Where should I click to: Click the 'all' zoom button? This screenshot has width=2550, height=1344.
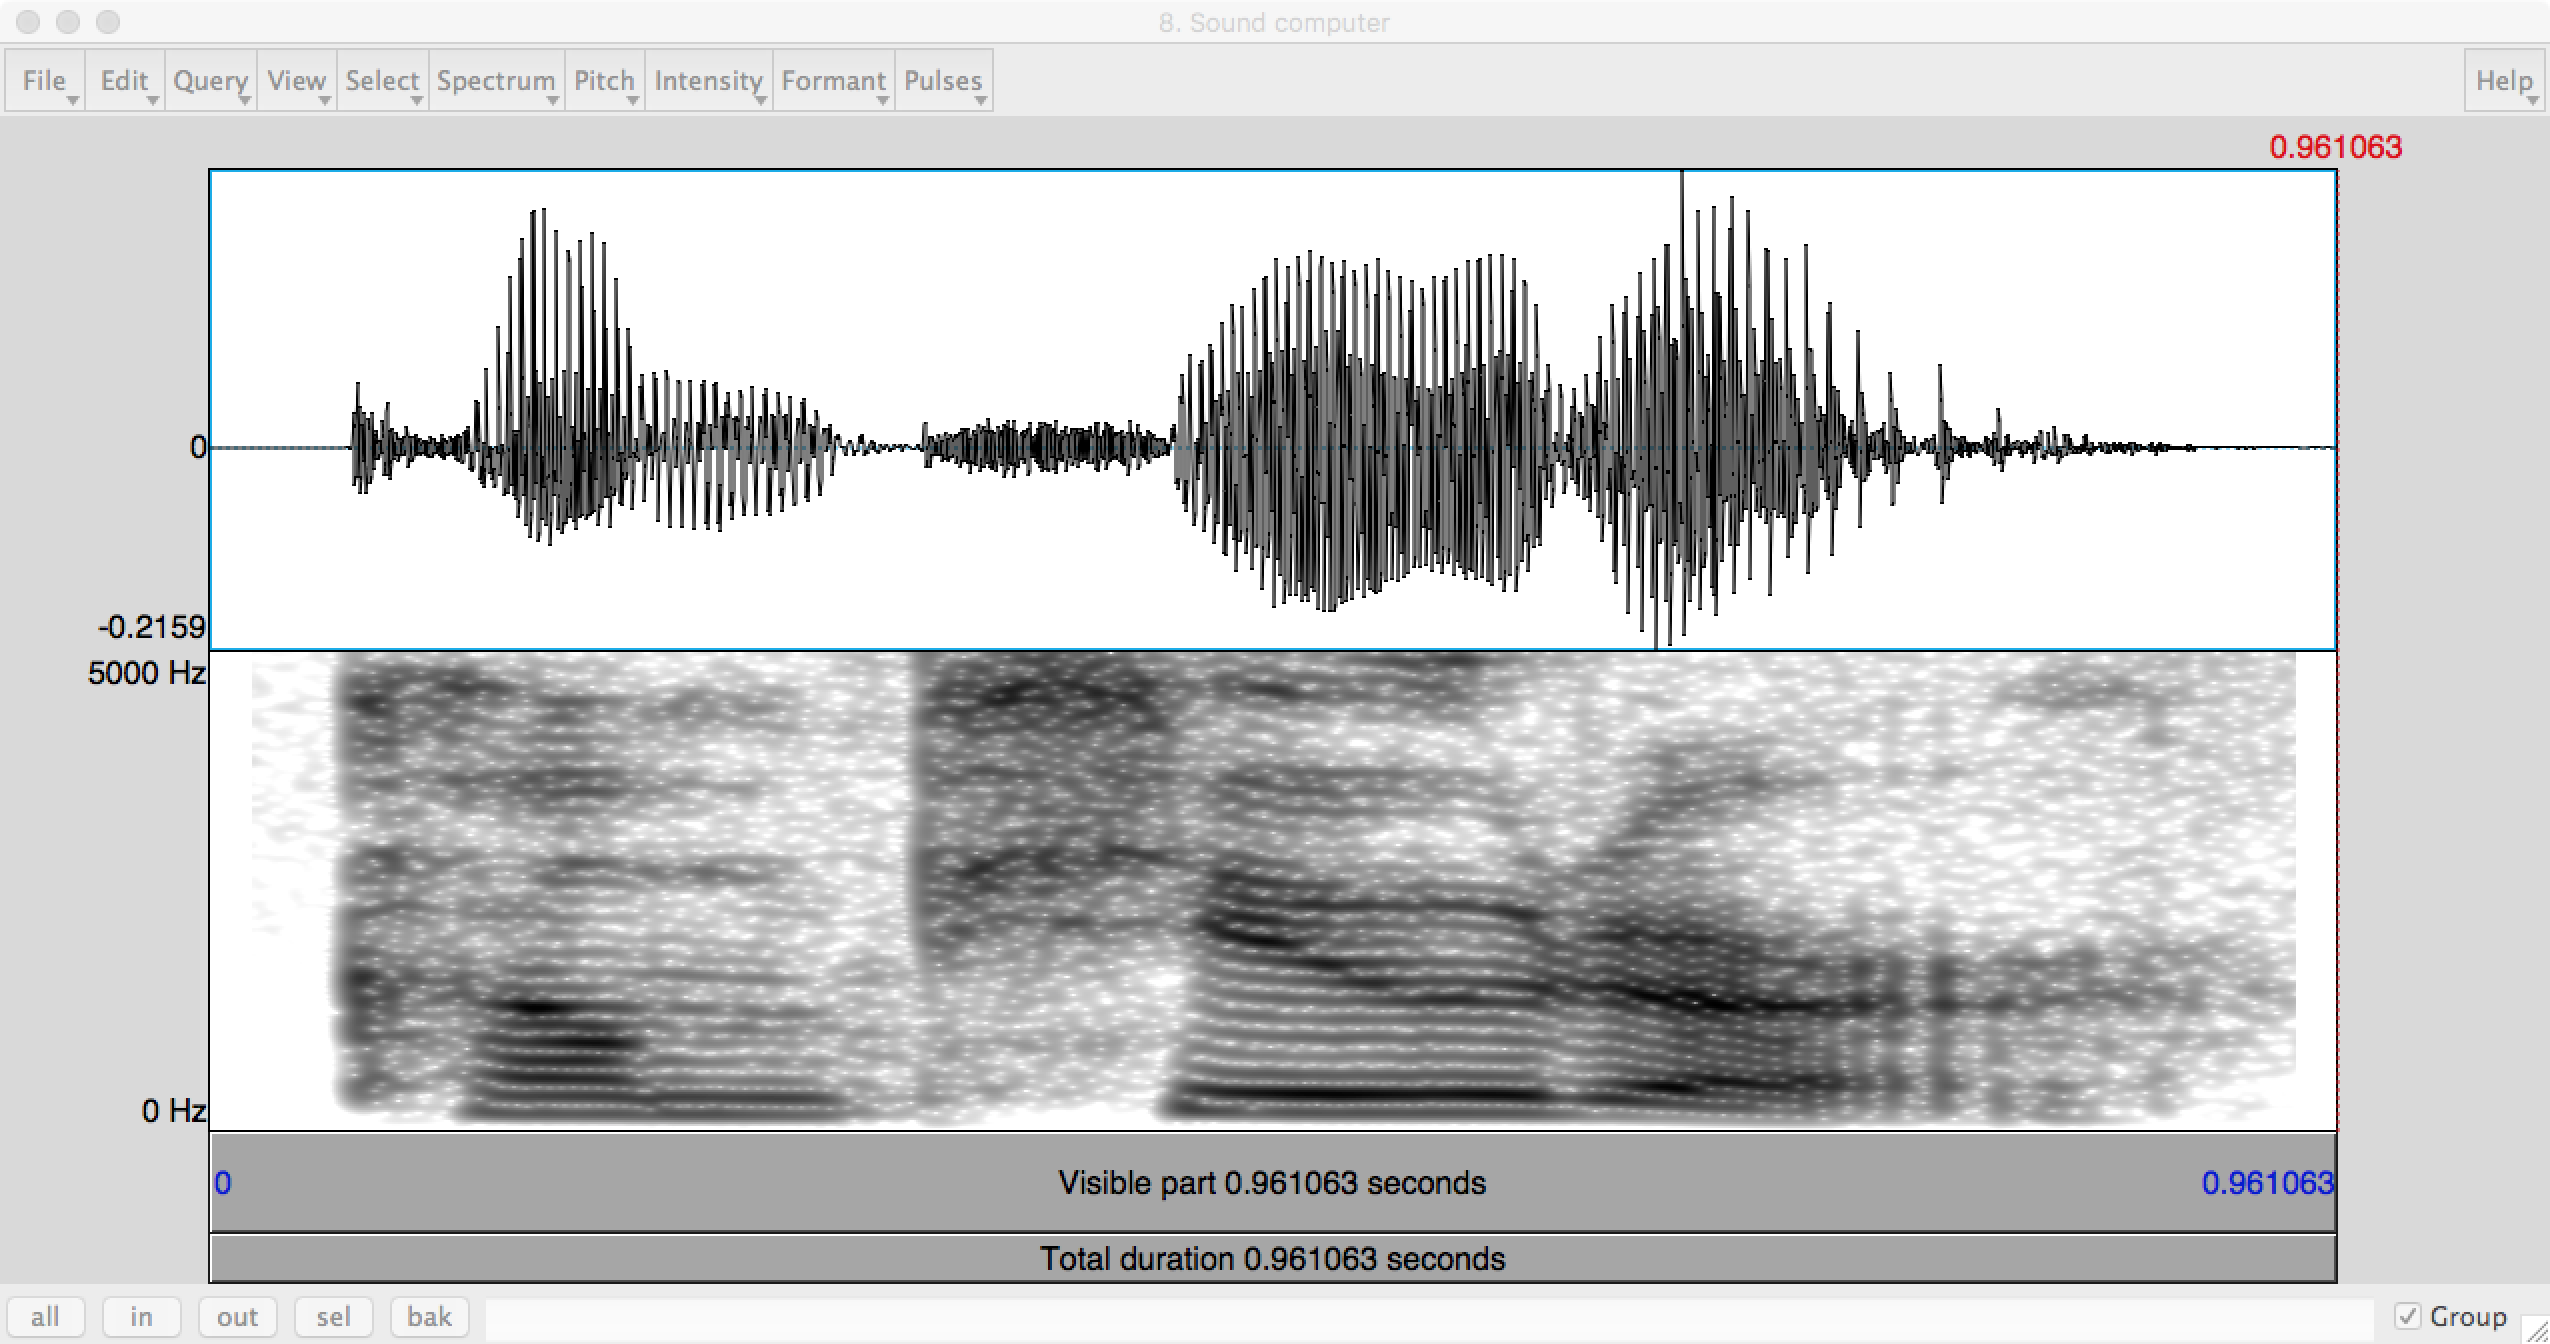point(45,1317)
